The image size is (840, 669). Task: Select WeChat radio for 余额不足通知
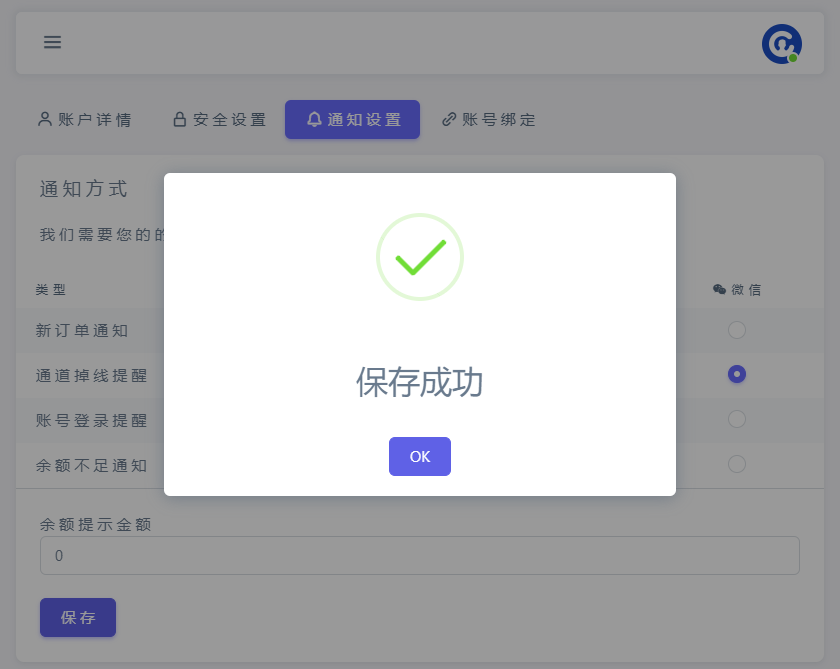[x=737, y=464]
